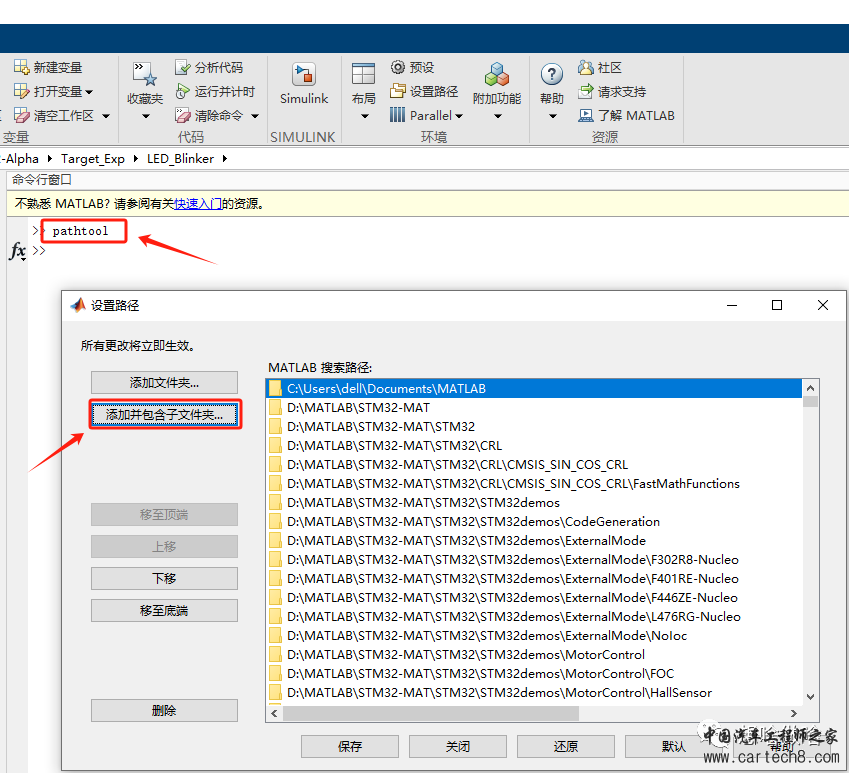Select the path ending in F446ZE-Nucleo

pos(534,598)
